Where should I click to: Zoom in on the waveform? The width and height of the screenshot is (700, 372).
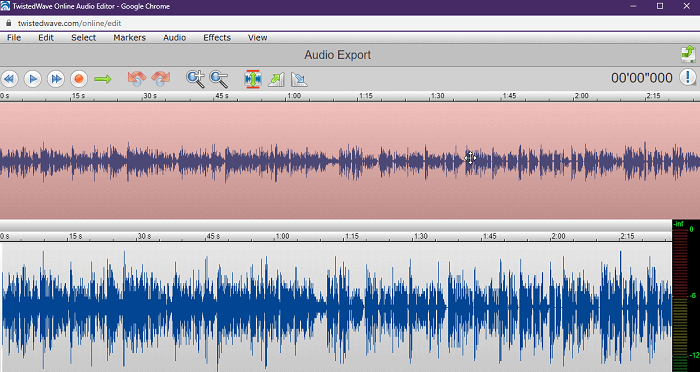(196, 79)
